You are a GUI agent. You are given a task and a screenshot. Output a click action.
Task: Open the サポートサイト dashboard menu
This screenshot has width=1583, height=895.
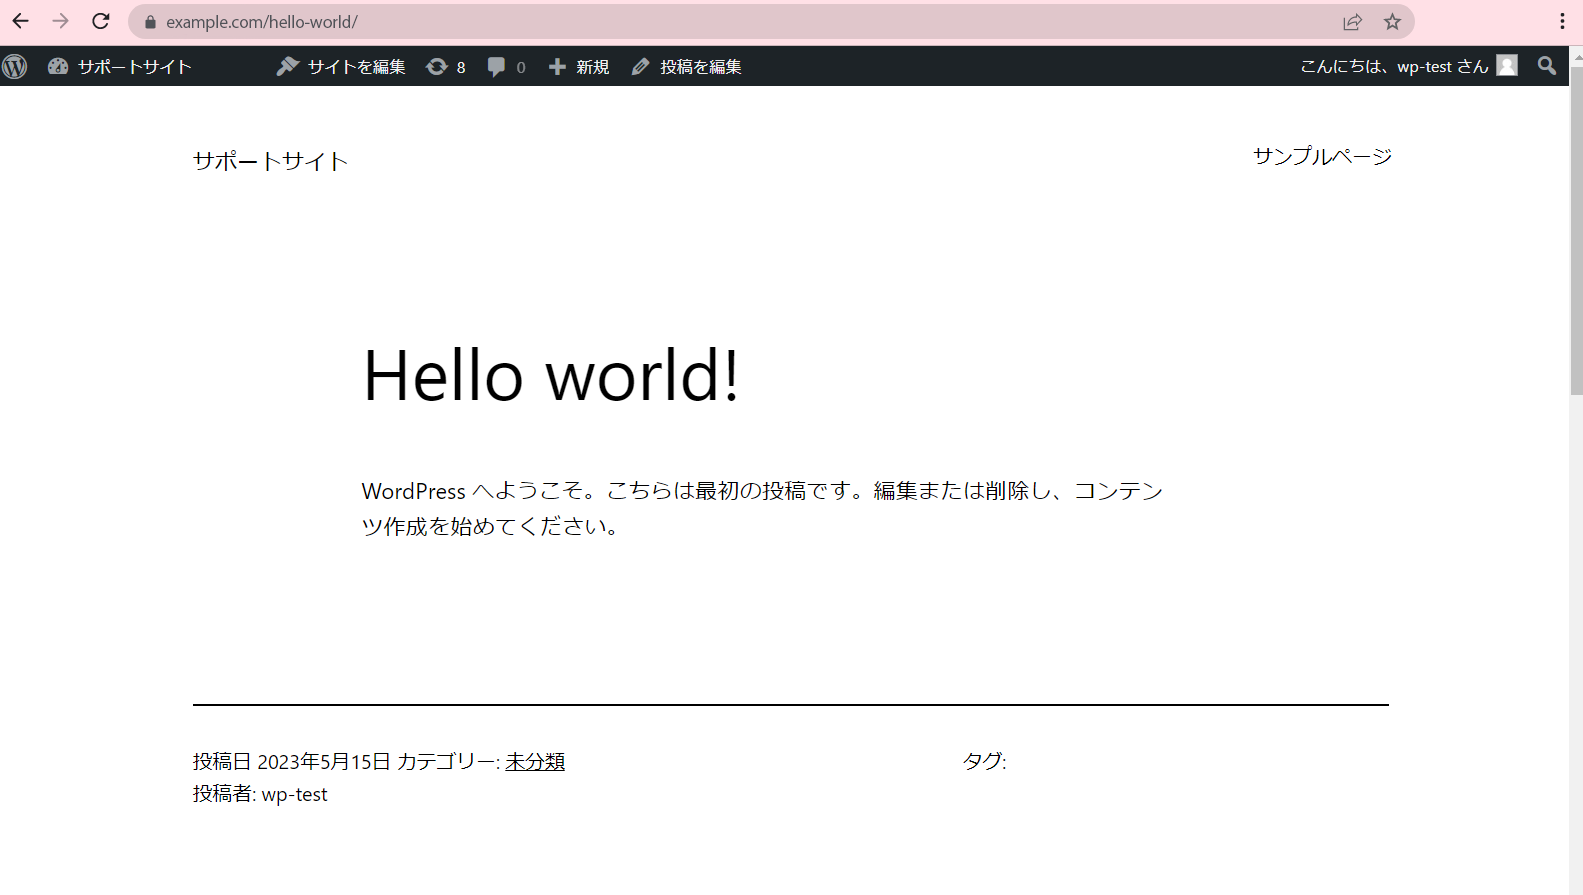(120, 67)
